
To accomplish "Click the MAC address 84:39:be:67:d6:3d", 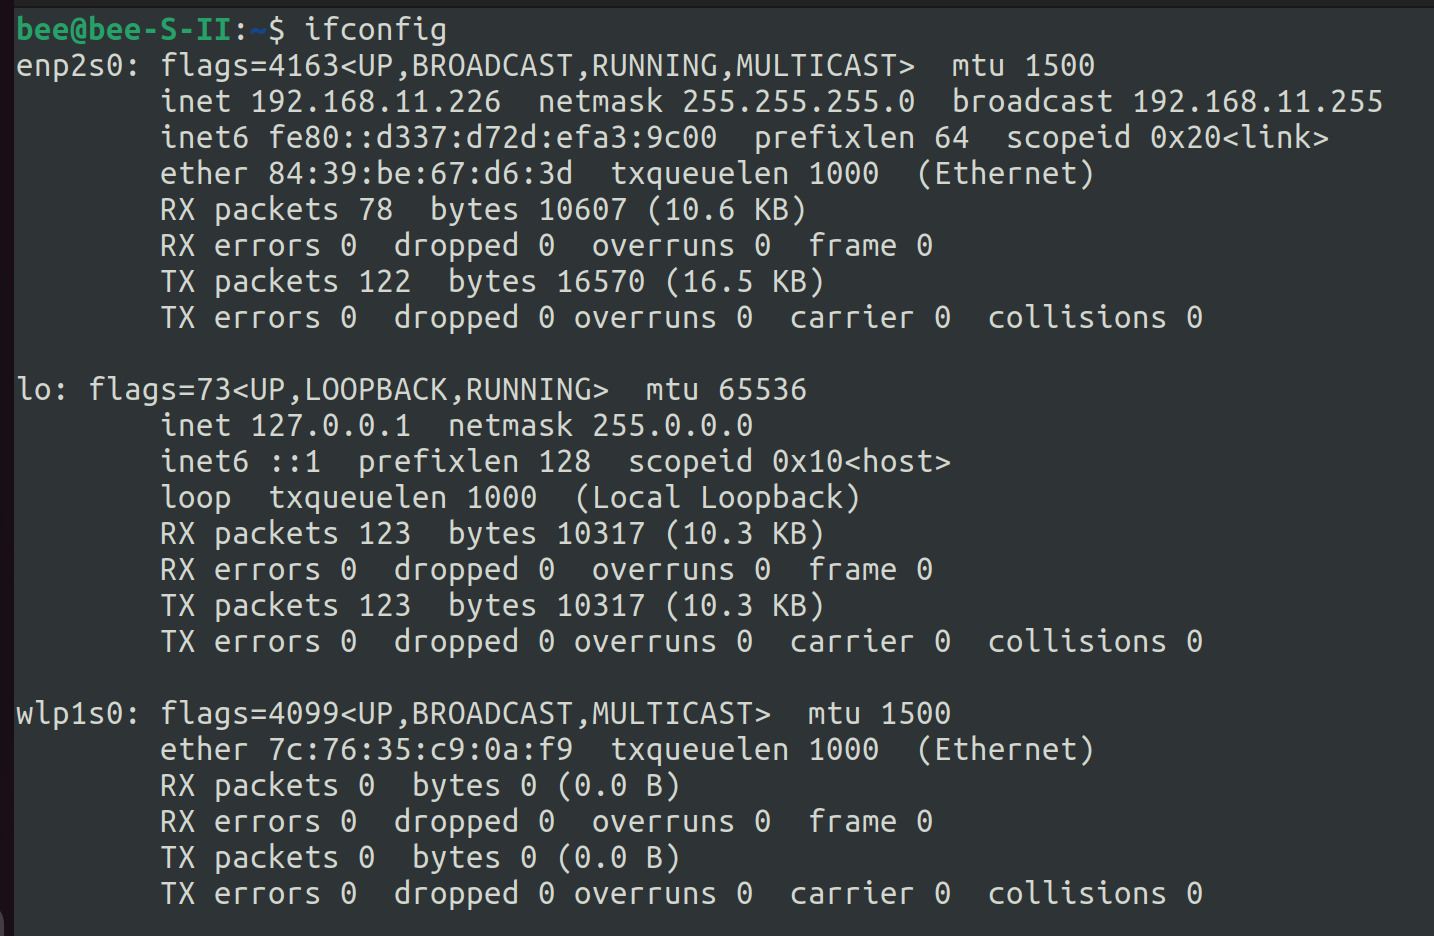I will pos(420,174).
